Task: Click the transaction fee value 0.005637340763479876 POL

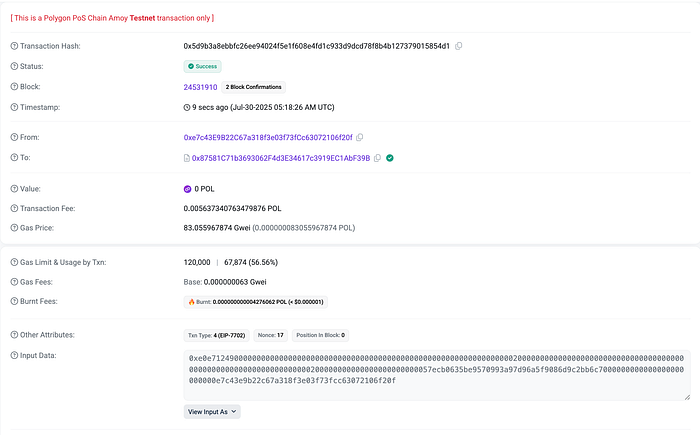Action: point(232,209)
